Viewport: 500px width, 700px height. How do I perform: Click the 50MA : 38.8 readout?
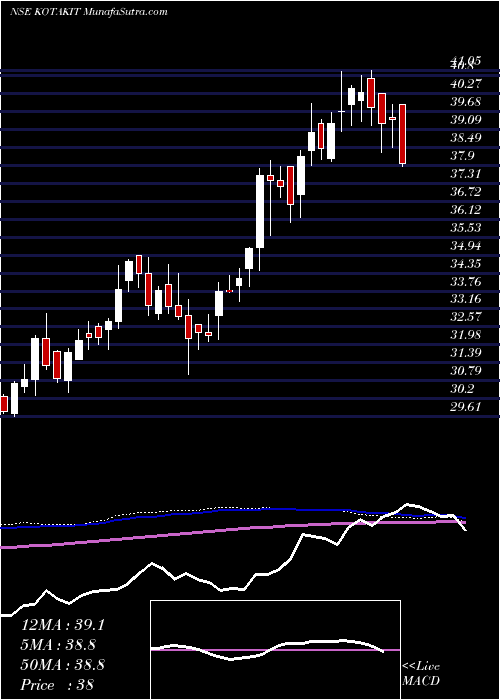click(63, 665)
